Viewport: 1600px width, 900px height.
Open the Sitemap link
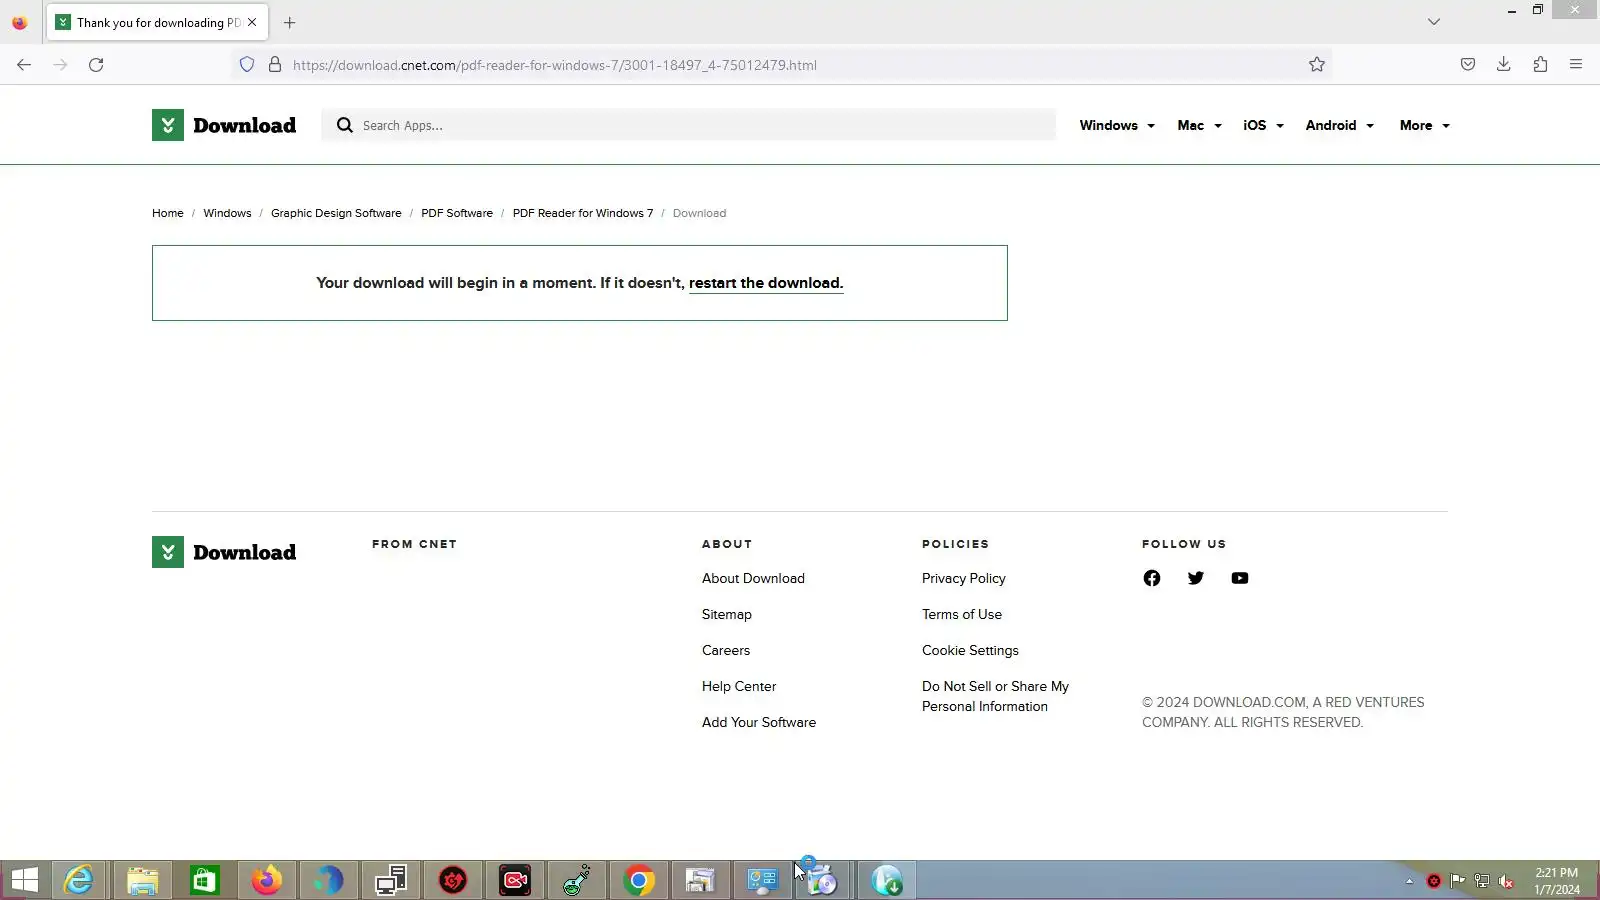click(727, 614)
